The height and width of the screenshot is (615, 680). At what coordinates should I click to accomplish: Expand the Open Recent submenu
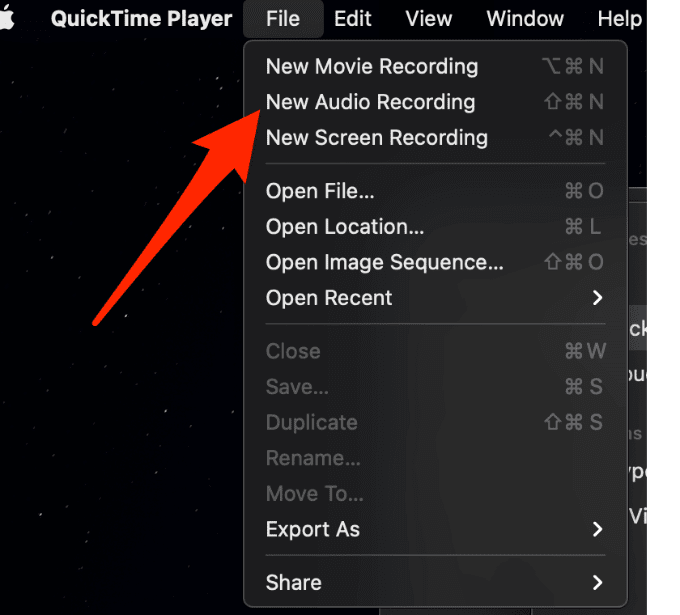tap(329, 298)
